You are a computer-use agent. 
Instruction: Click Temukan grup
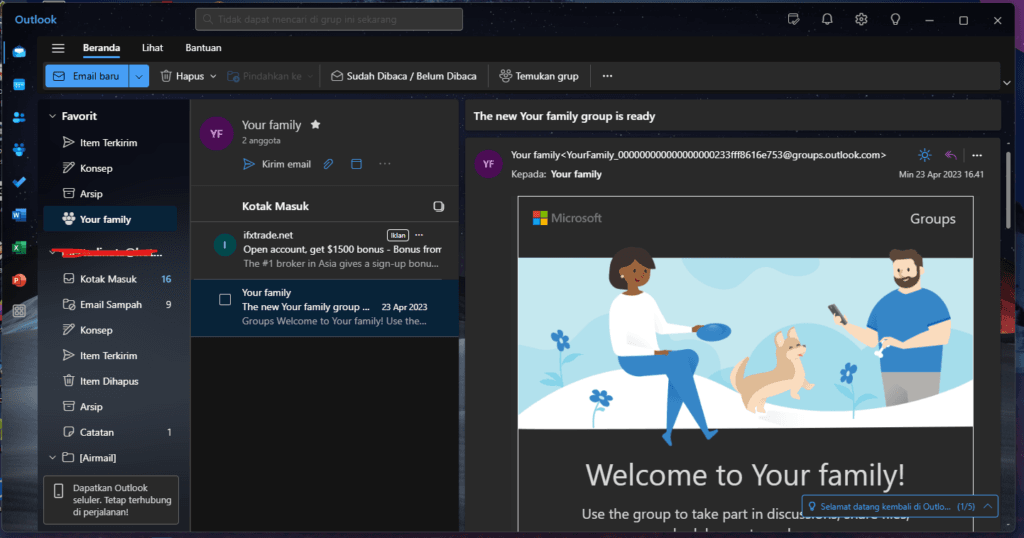point(539,76)
